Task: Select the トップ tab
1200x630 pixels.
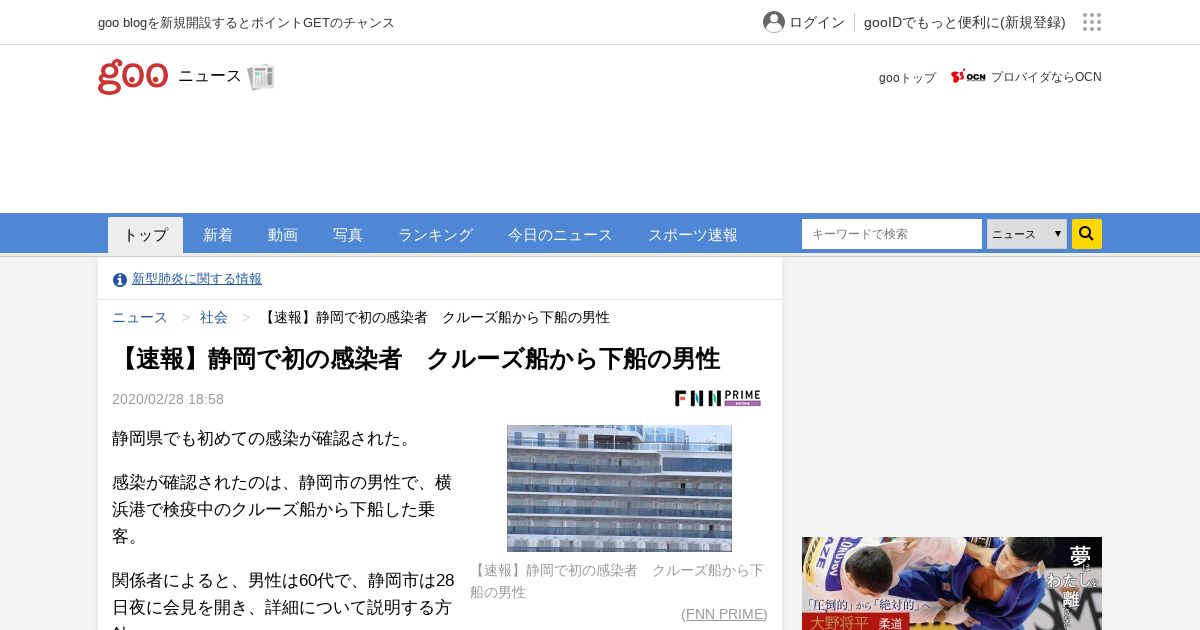Action: (146, 235)
